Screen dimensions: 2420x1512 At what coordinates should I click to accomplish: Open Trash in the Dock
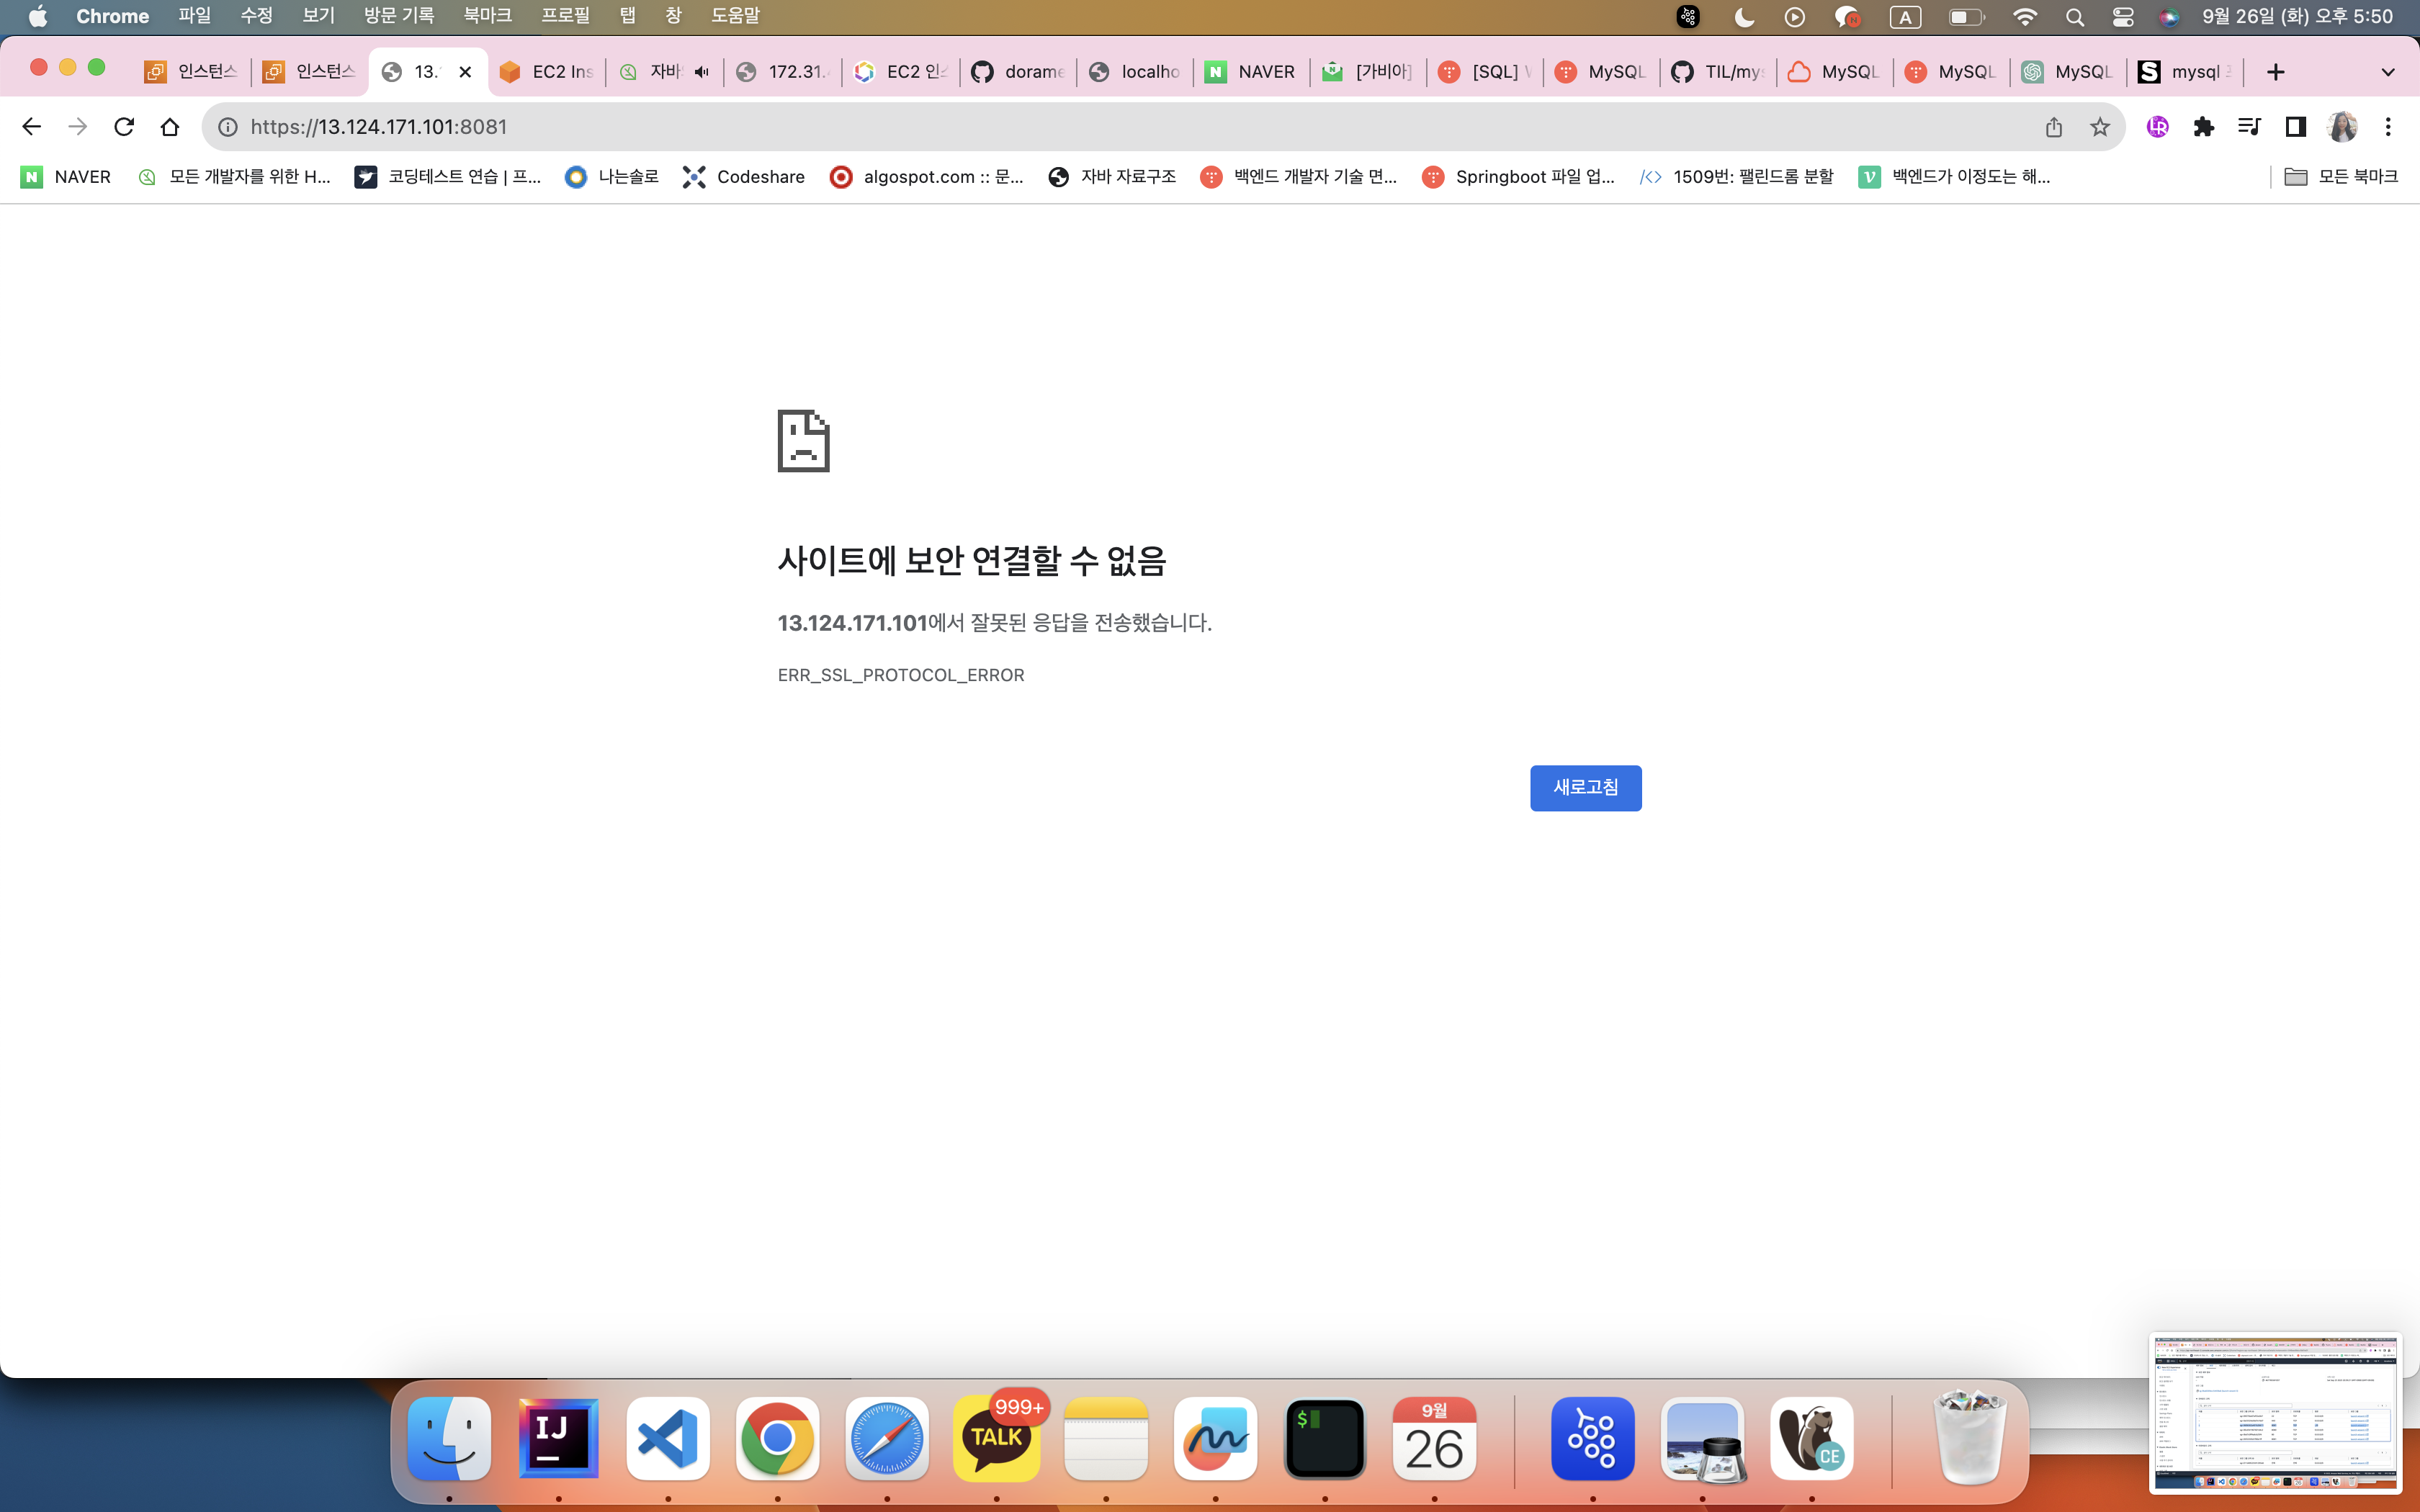[1970, 1439]
